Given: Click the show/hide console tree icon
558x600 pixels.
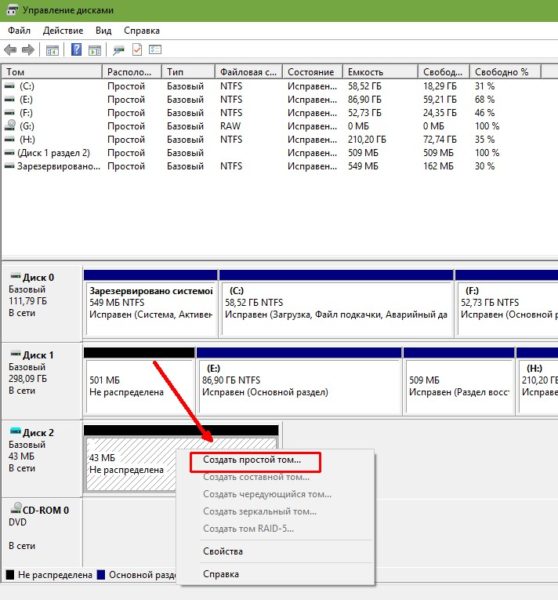Looking at the screenshot, I should pyautogui.click(x=52, y=50).
